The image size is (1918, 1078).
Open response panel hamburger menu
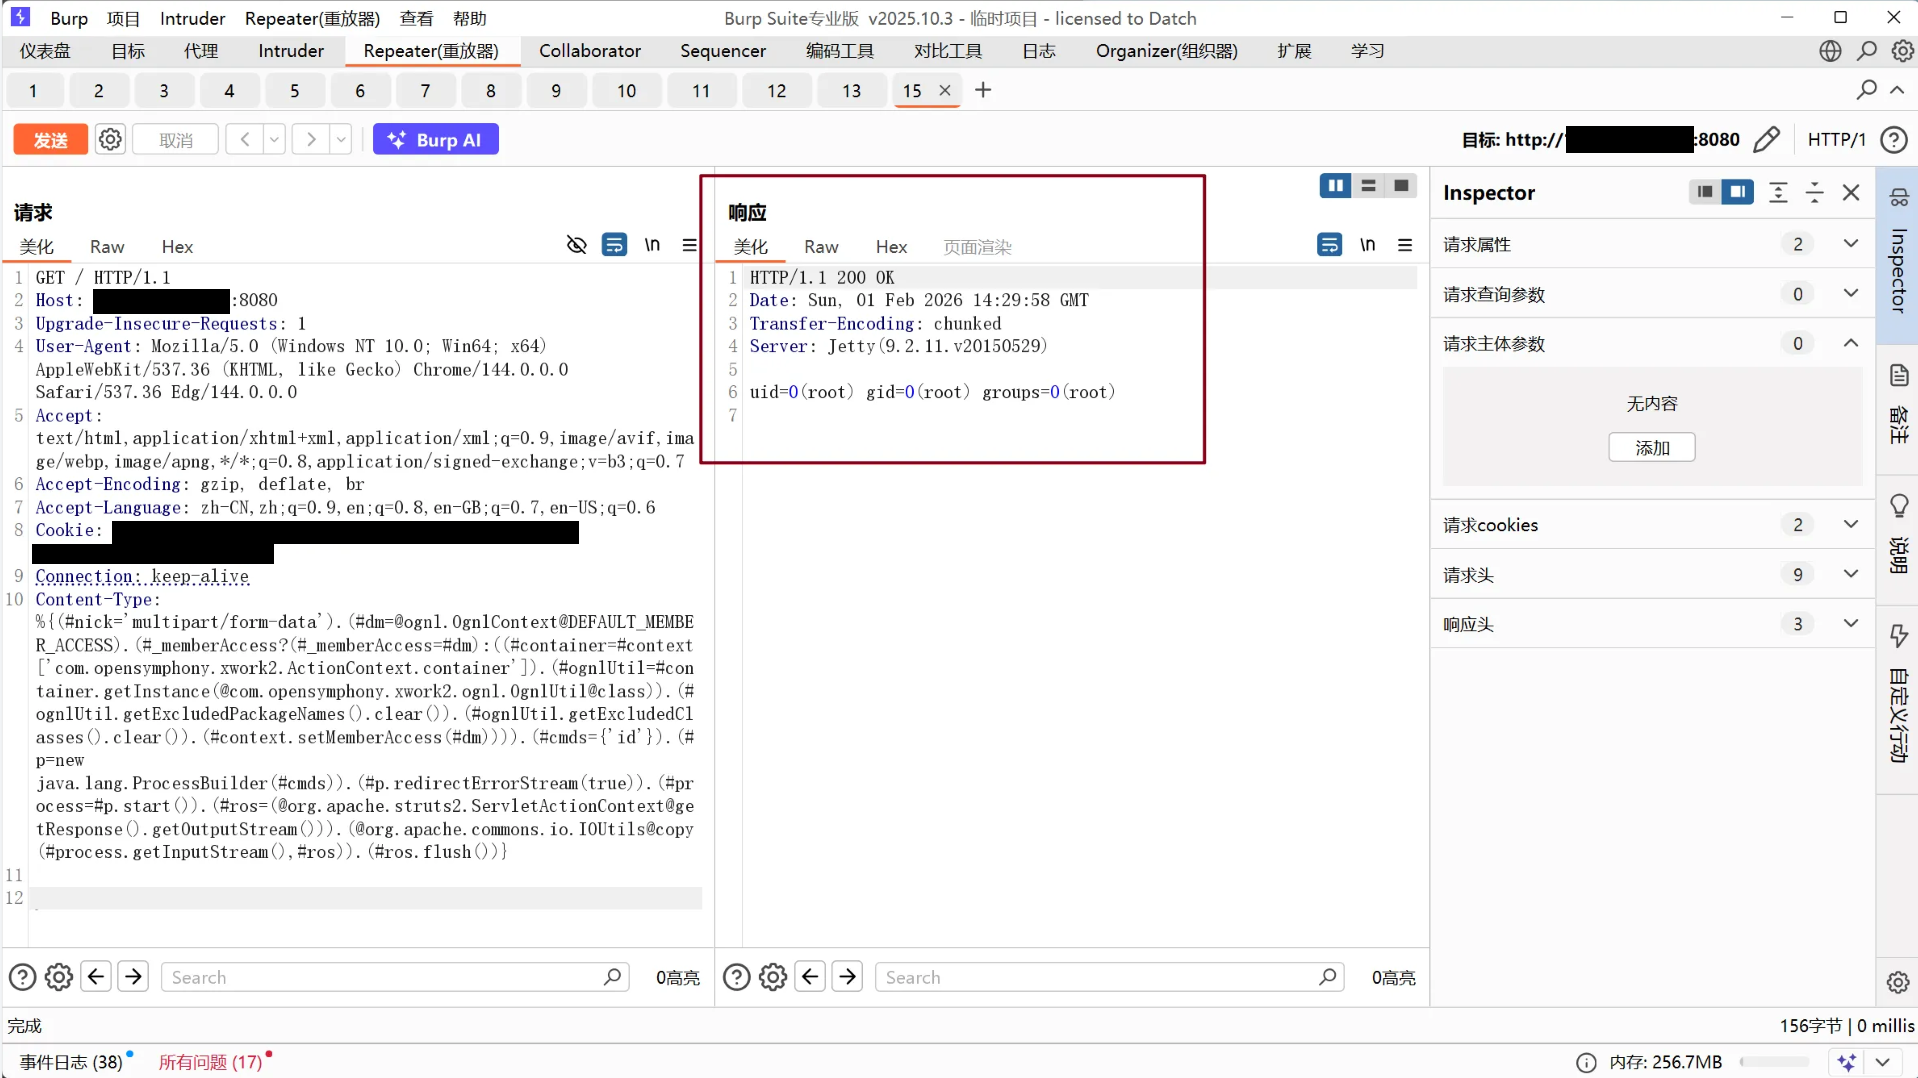[x=1405, y=245]
